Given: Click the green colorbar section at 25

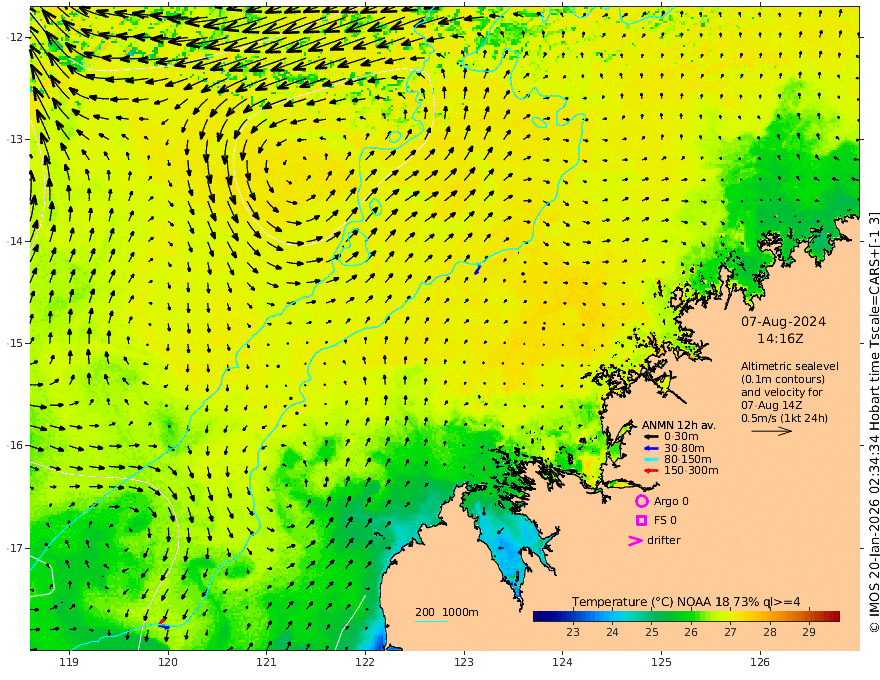Looking at the screenshot, I should [652, 617].
